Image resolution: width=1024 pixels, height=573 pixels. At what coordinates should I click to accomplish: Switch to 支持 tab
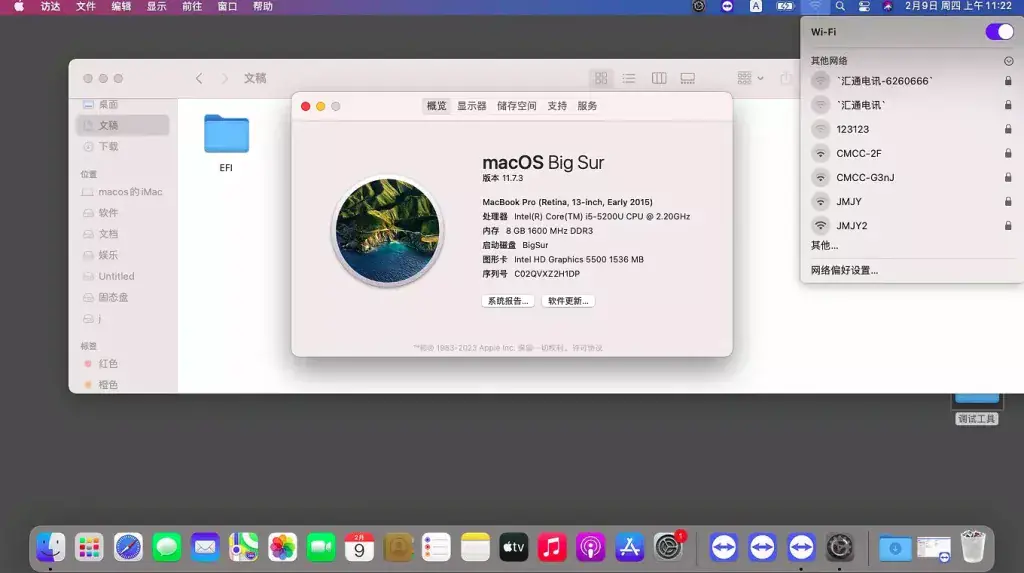pos(557,106)
